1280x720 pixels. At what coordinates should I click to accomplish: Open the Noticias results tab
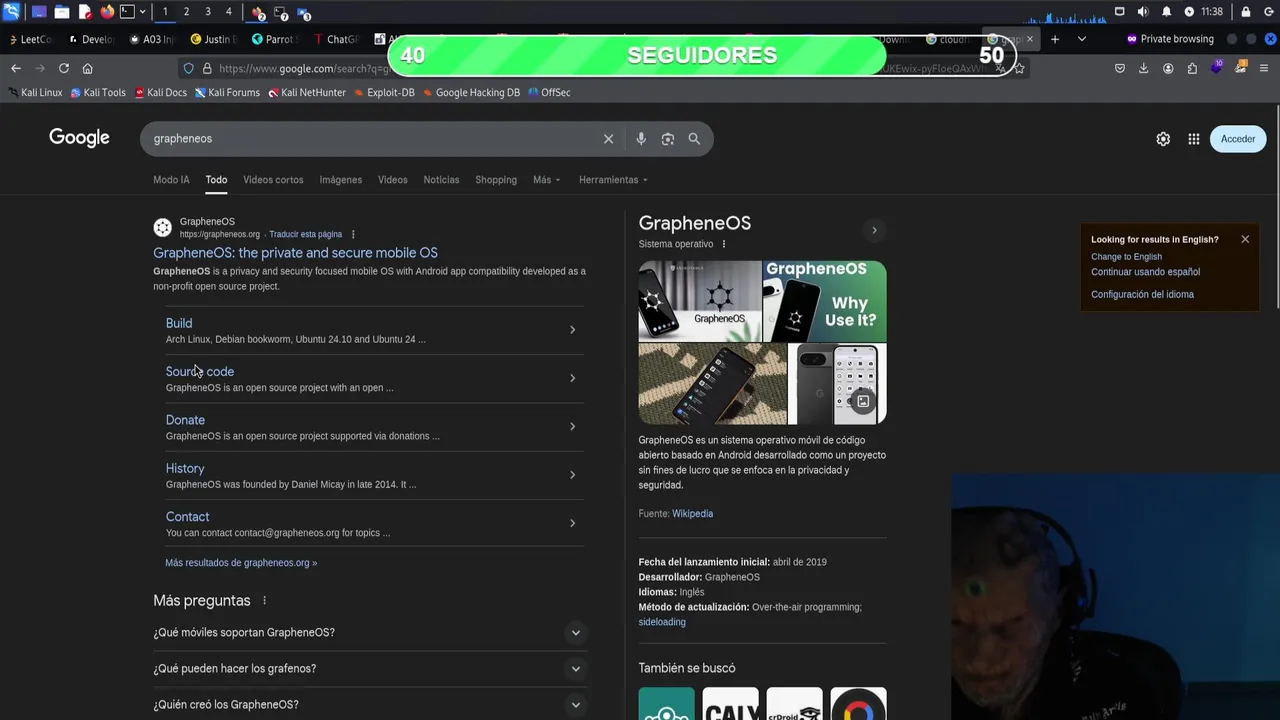pyautogui.click(x=441, y=180)
